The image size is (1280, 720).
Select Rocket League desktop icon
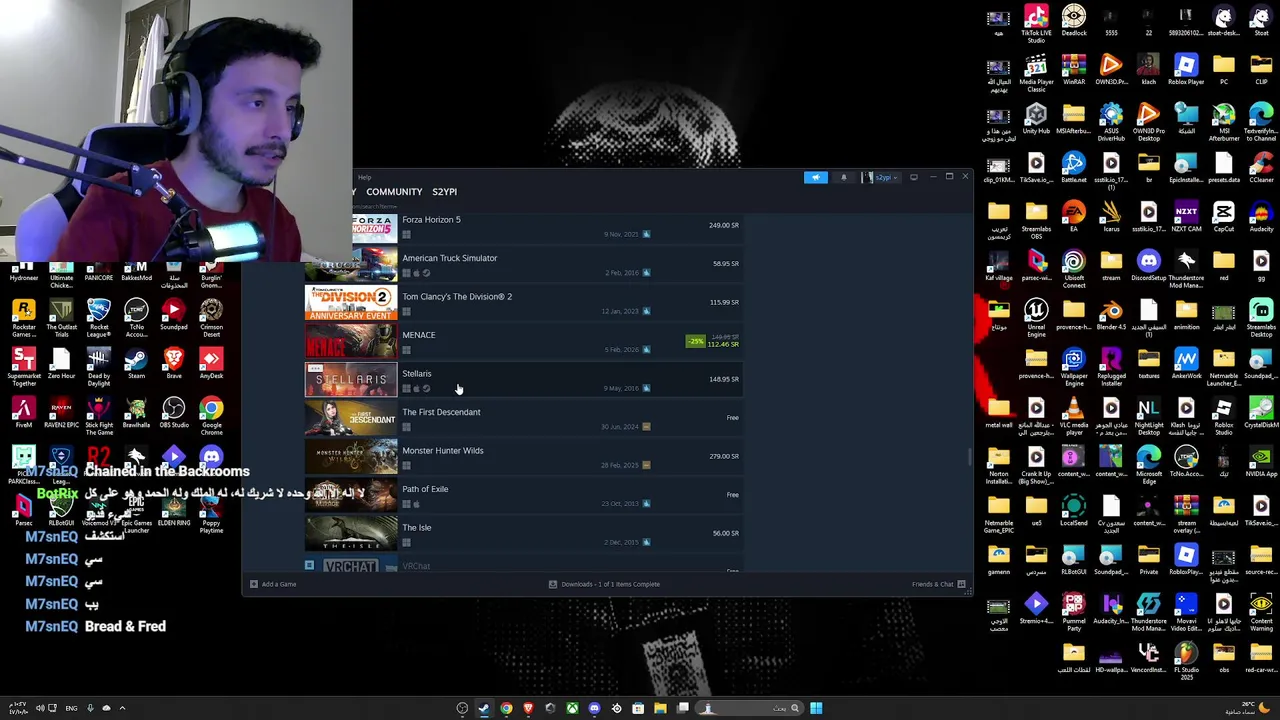pyautogui.click(x=99, y=318)
